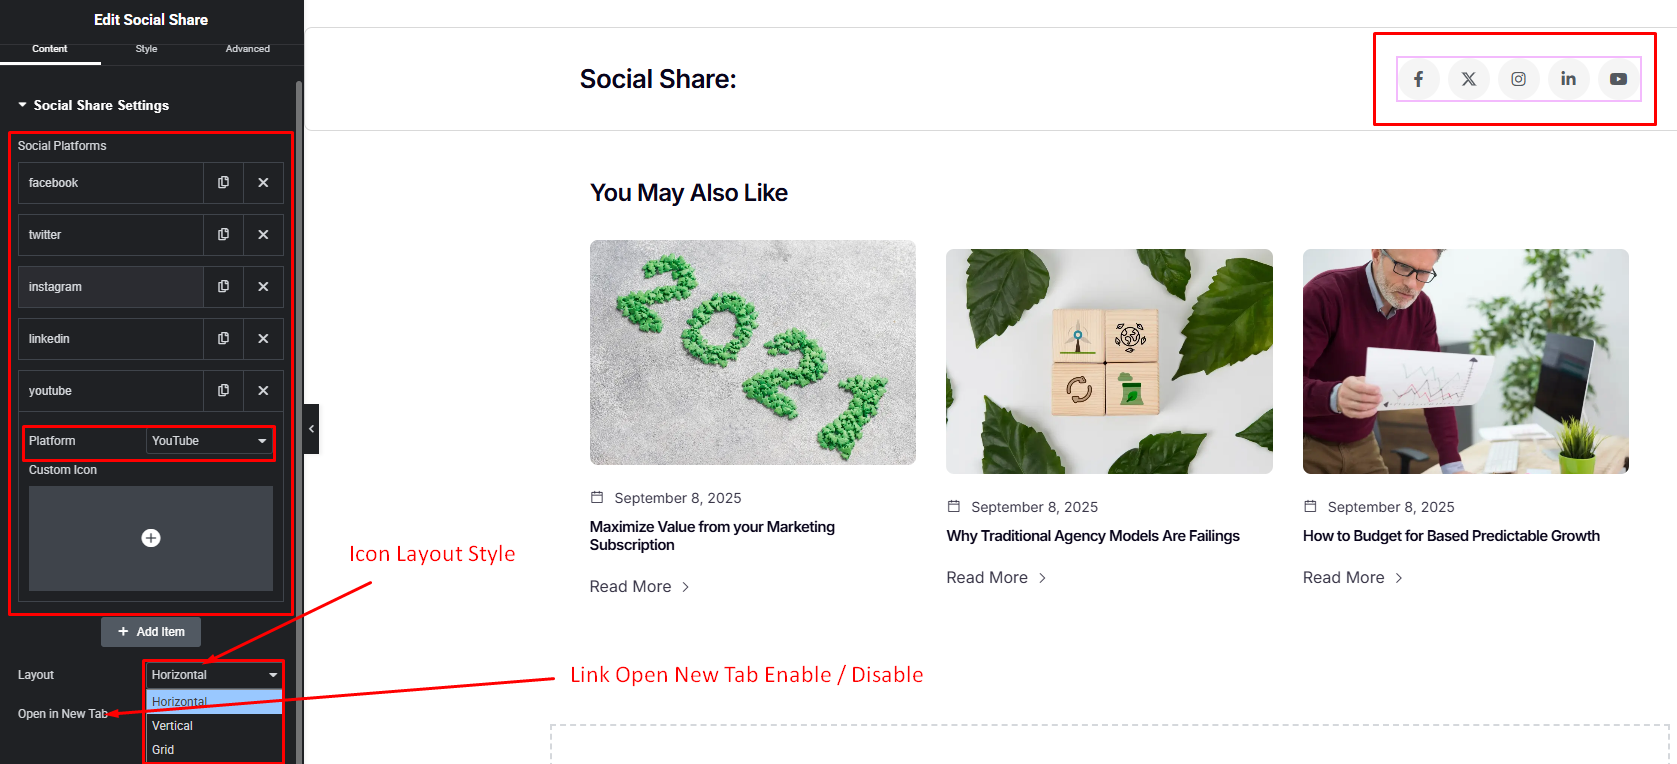Collapse the editor side panel handle

(311, 429)
